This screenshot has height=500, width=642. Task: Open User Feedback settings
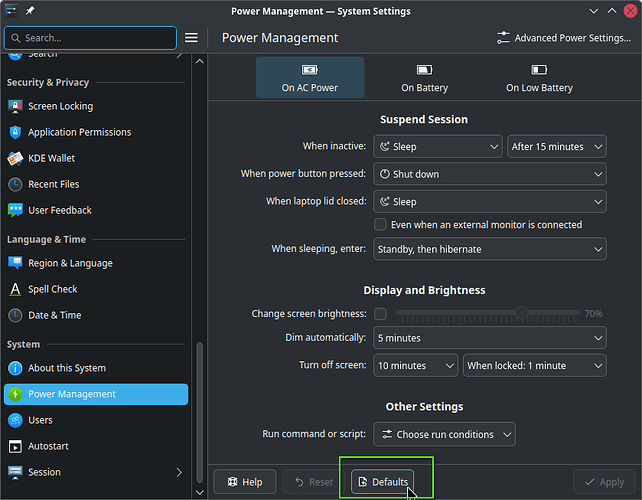pos(96,210)
